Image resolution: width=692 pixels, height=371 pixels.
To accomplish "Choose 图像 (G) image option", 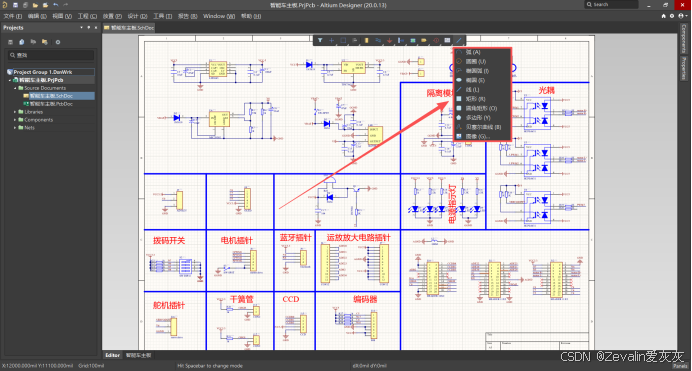I will click(482, 136).
